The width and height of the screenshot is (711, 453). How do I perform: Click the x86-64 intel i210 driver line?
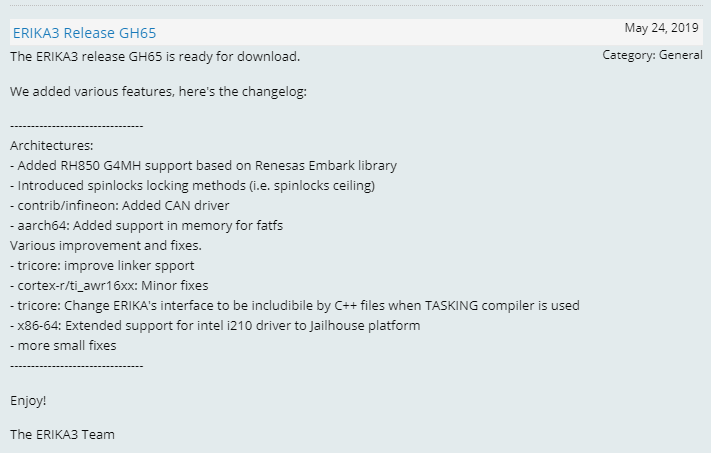point(215,326)
